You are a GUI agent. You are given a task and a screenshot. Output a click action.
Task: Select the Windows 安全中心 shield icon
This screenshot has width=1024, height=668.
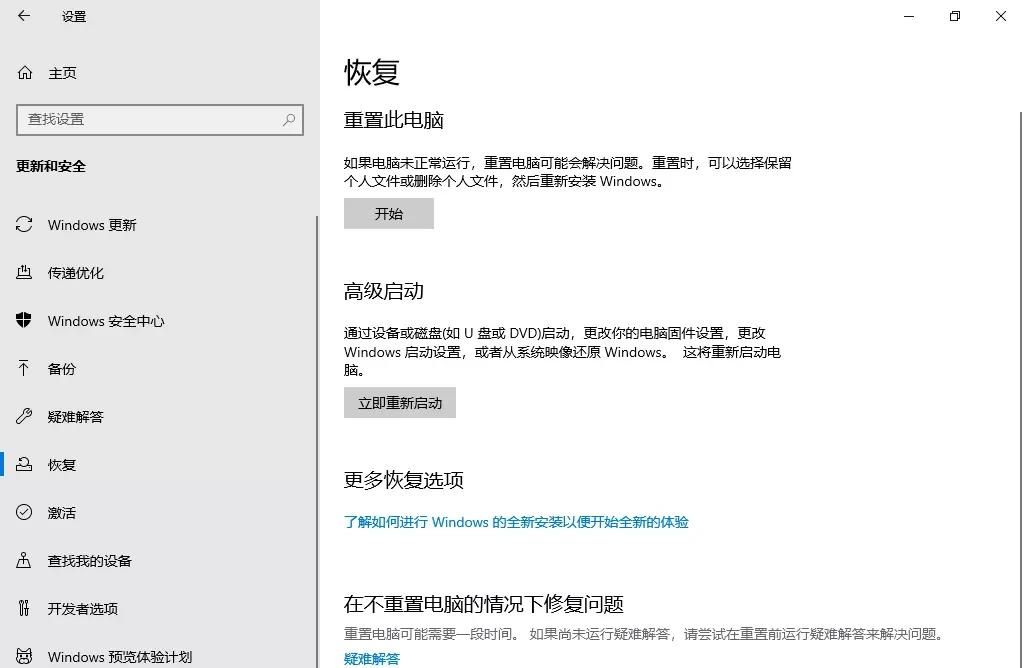22,320
